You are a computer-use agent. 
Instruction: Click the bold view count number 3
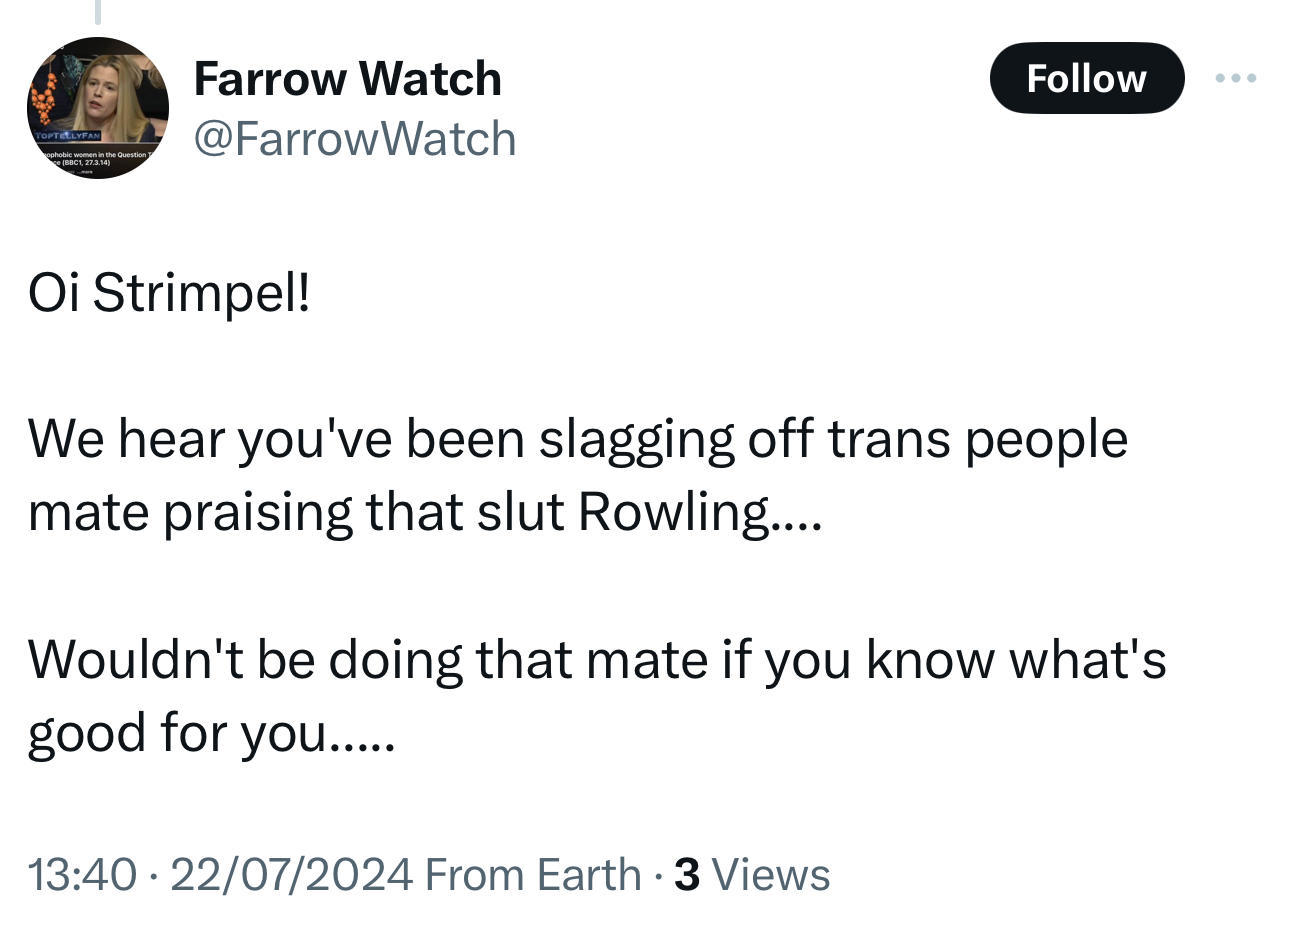[686, 874]
